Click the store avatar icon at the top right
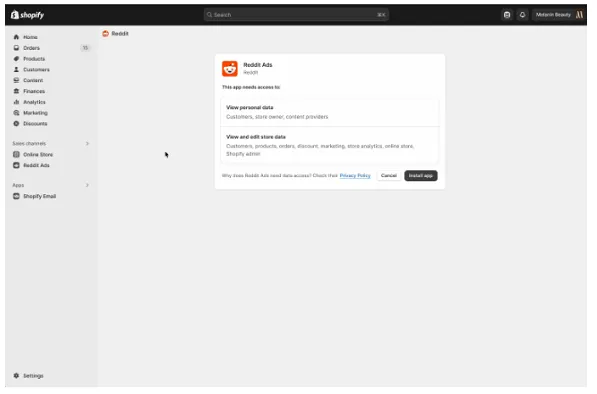Image resolution: width=597 pixels, height=394 pixels. (579, 15)
